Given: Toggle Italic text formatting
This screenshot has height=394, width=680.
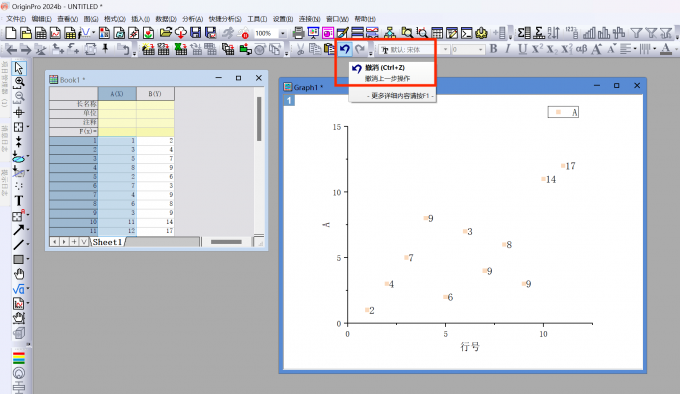Looking at the screenshot, I should click(x=508, y=49).
